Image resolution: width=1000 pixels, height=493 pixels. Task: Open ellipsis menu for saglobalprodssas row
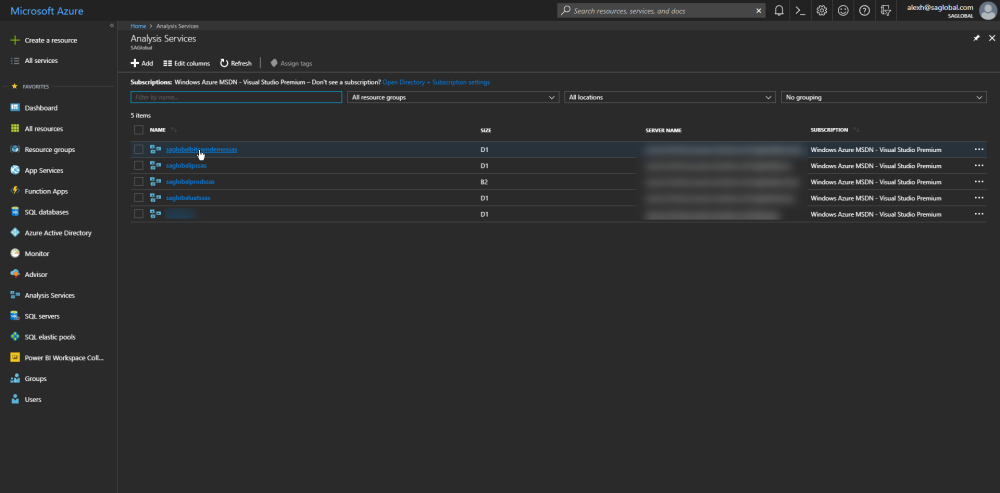coord(979,182)
